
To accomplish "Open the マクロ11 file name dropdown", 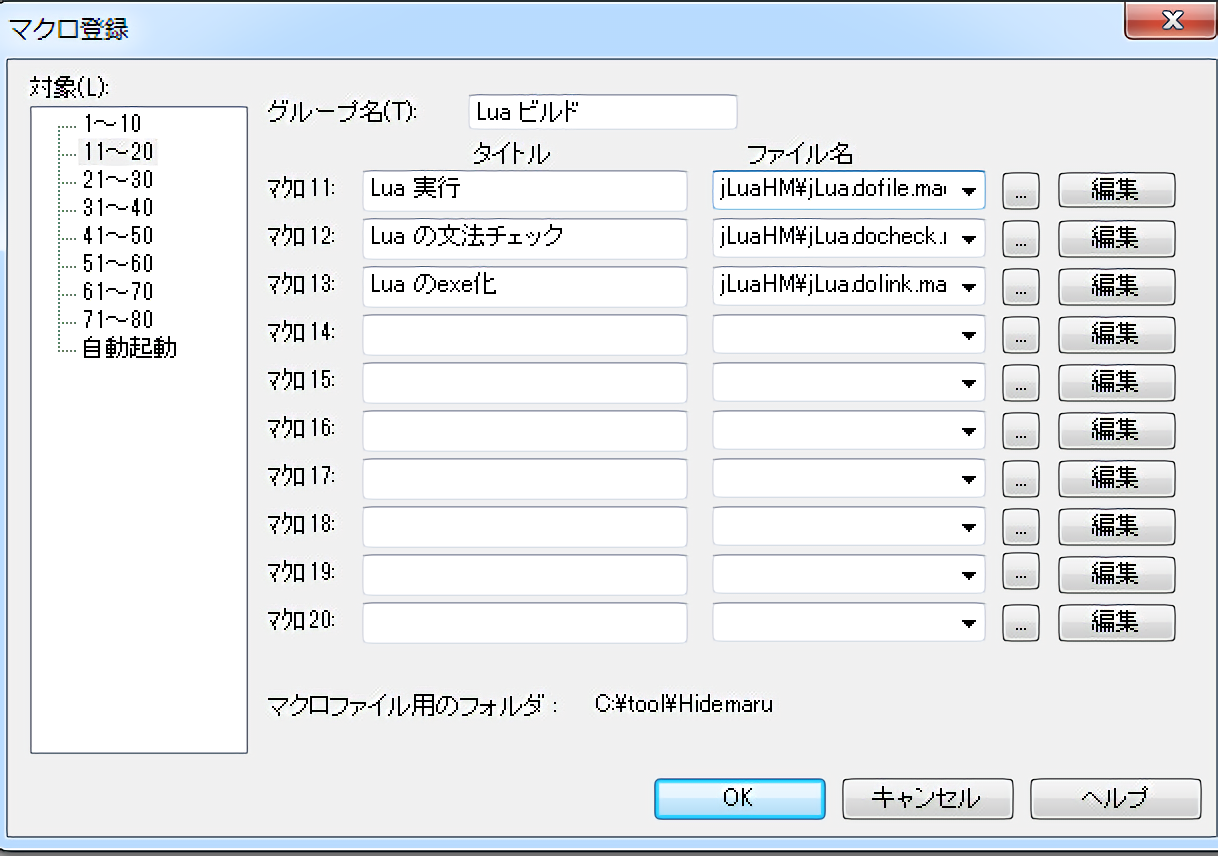I will (968, 190).
